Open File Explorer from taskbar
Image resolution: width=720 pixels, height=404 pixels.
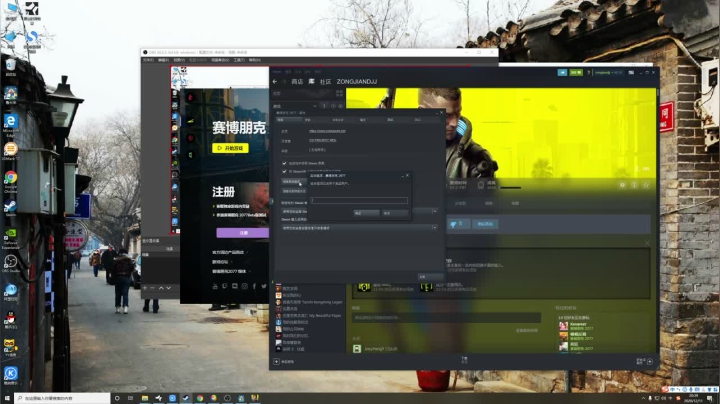point(145,398)
